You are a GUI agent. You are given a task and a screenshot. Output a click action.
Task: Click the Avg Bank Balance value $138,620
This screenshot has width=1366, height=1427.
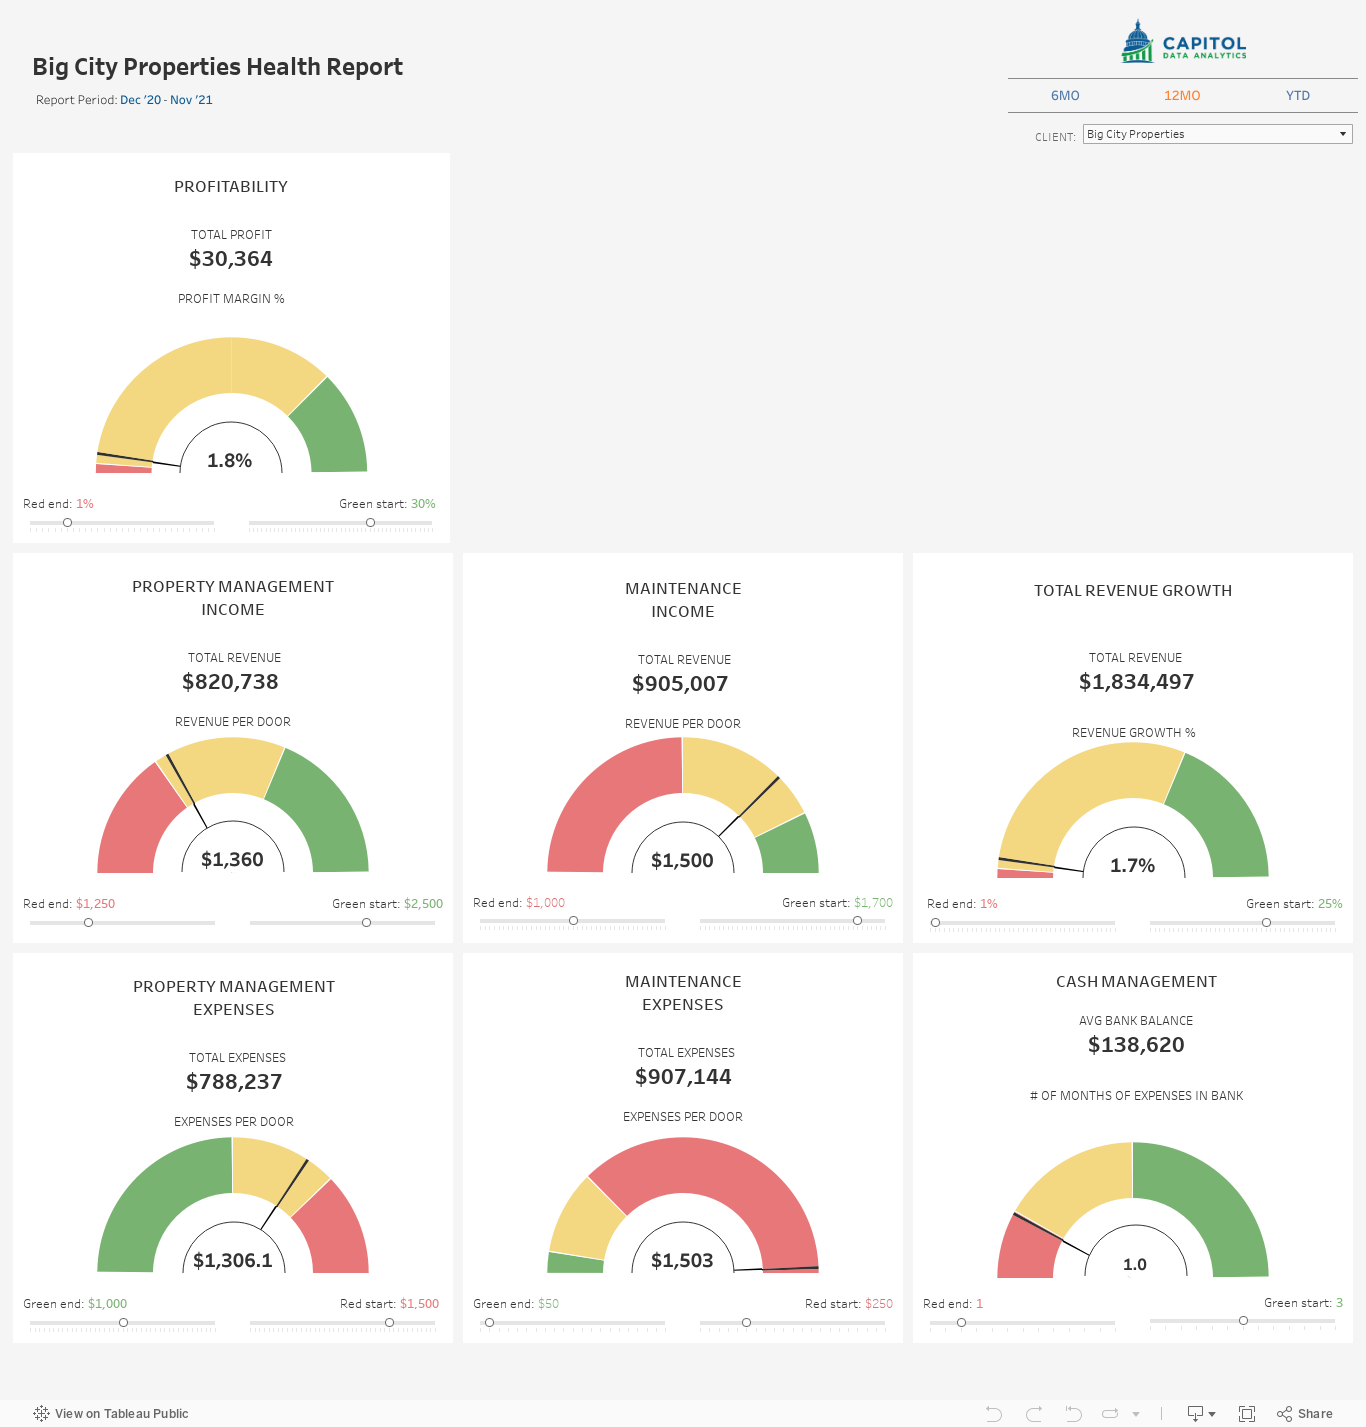[1136, 1045]
